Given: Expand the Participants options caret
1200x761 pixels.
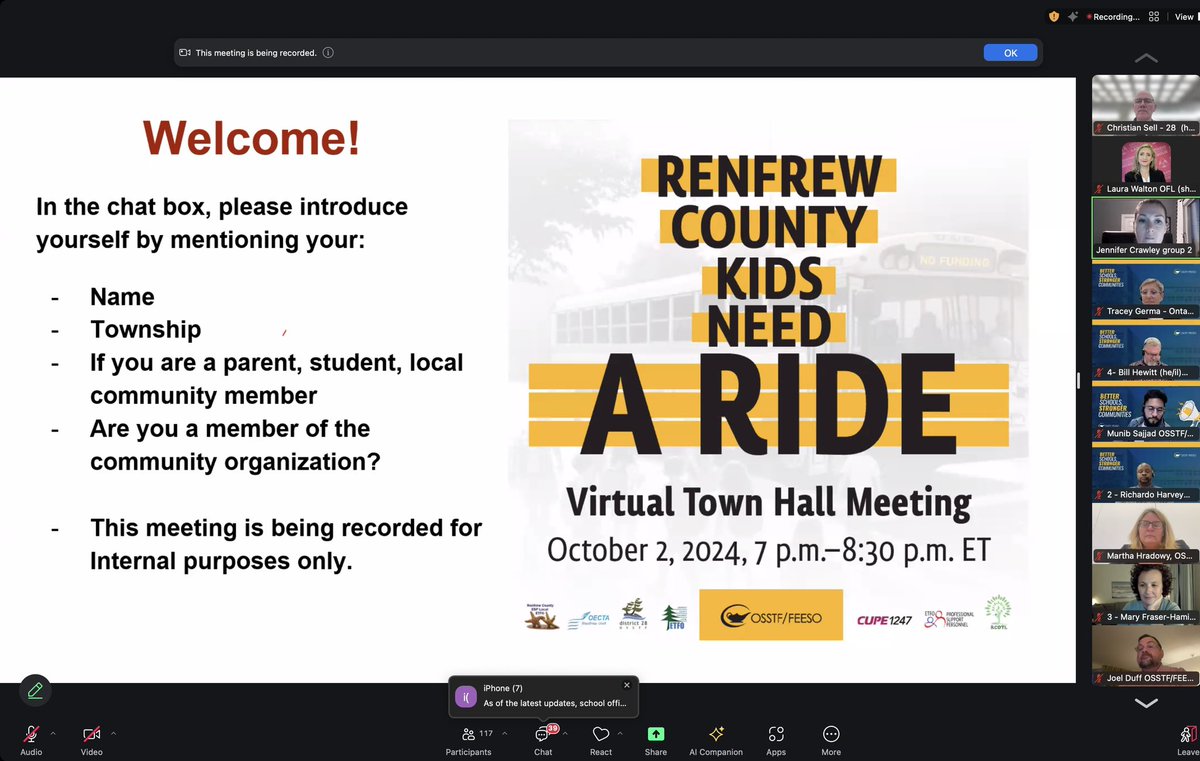Looking at the screenshot, I should pyautogui.click(x=504, y=733).
